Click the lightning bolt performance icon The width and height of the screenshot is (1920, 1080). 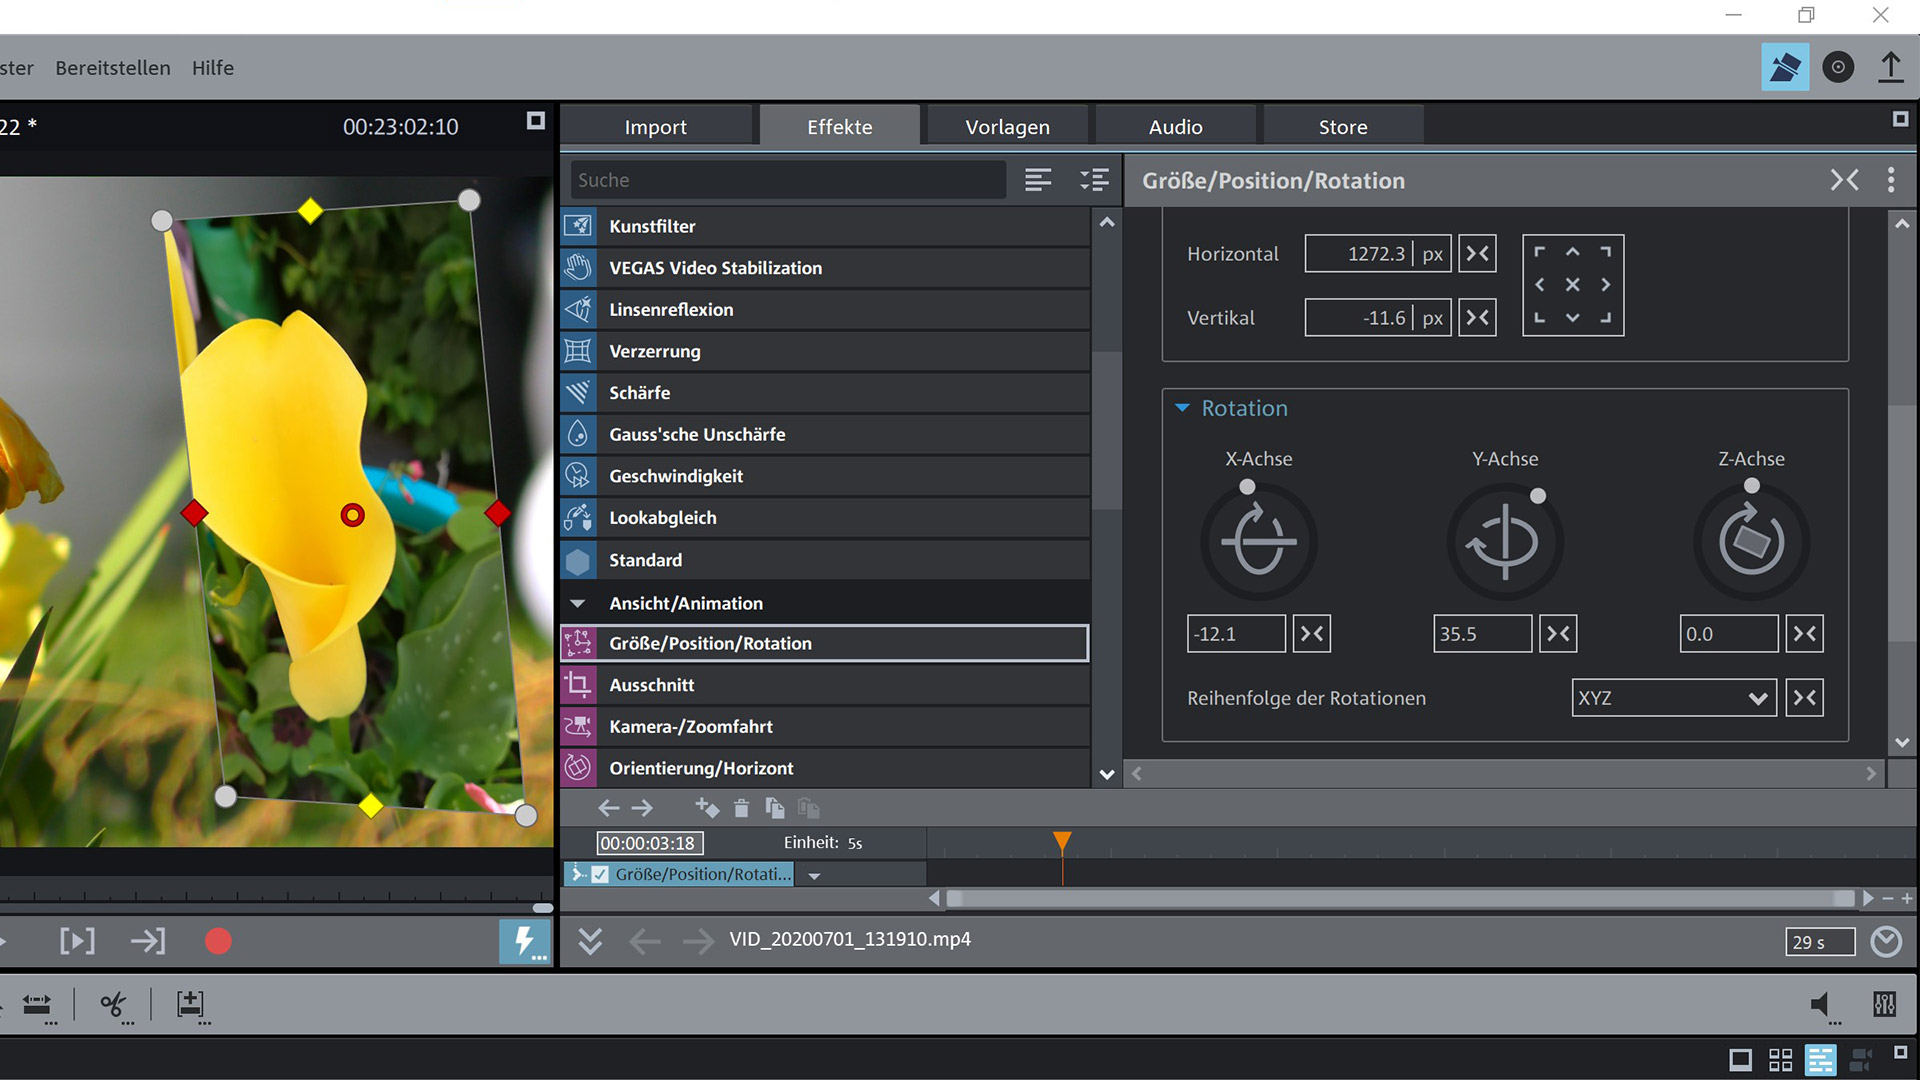pyautogui.click(x=524, y=941)
